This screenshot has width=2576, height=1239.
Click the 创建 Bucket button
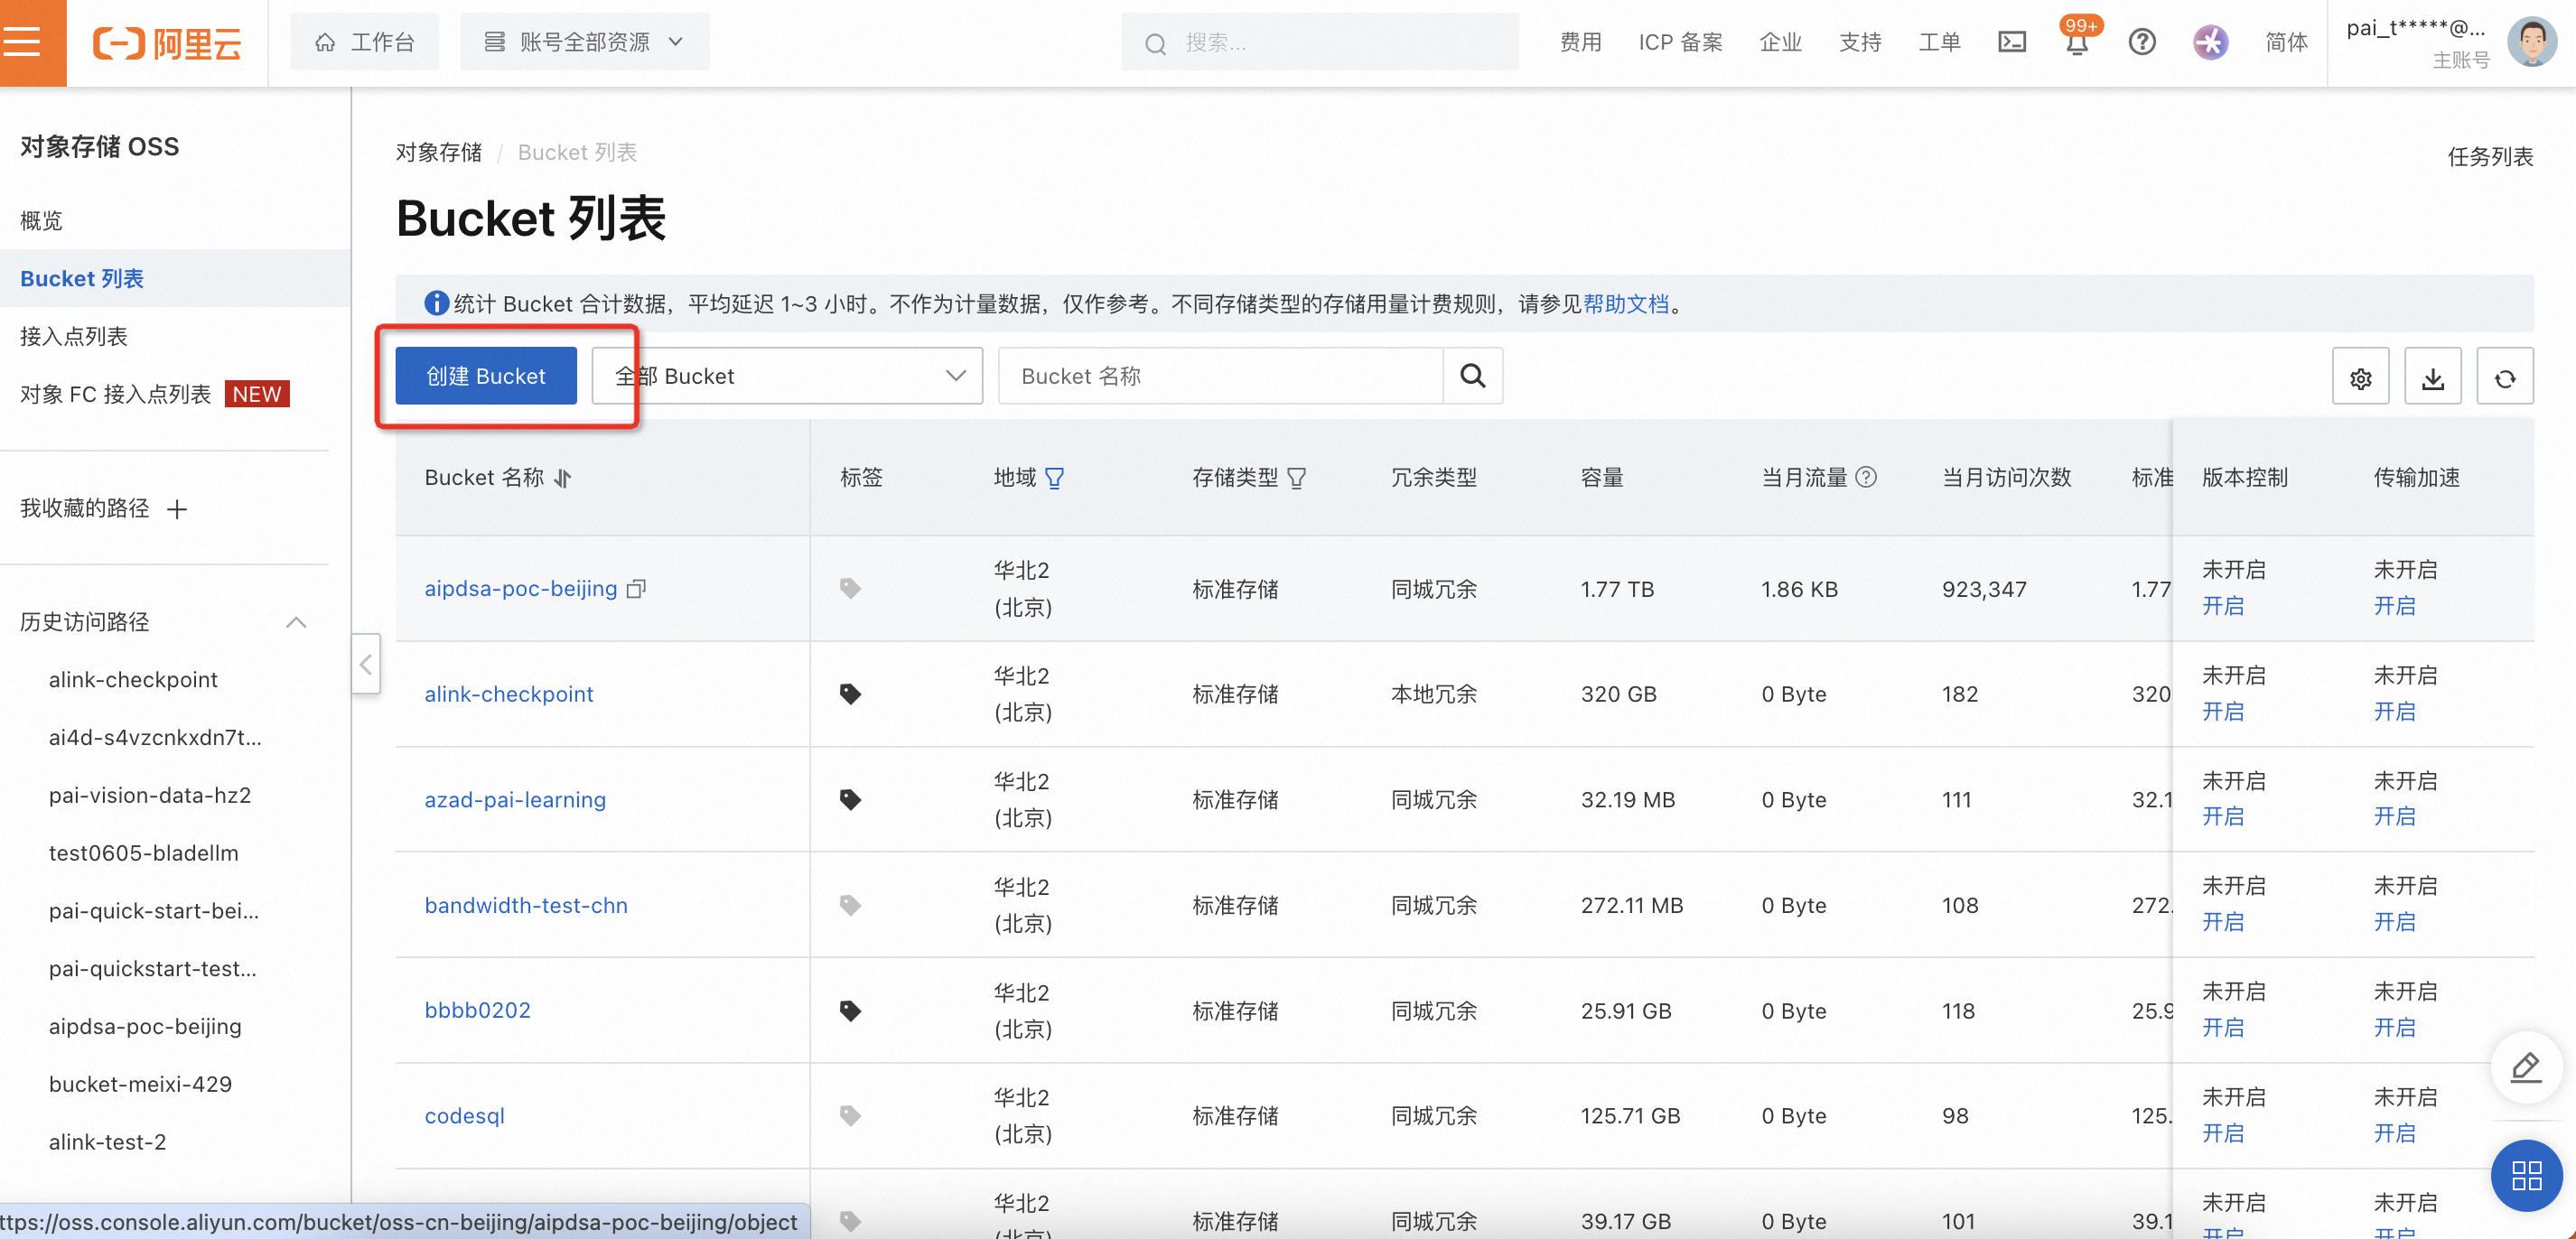(x=486, y=376)
